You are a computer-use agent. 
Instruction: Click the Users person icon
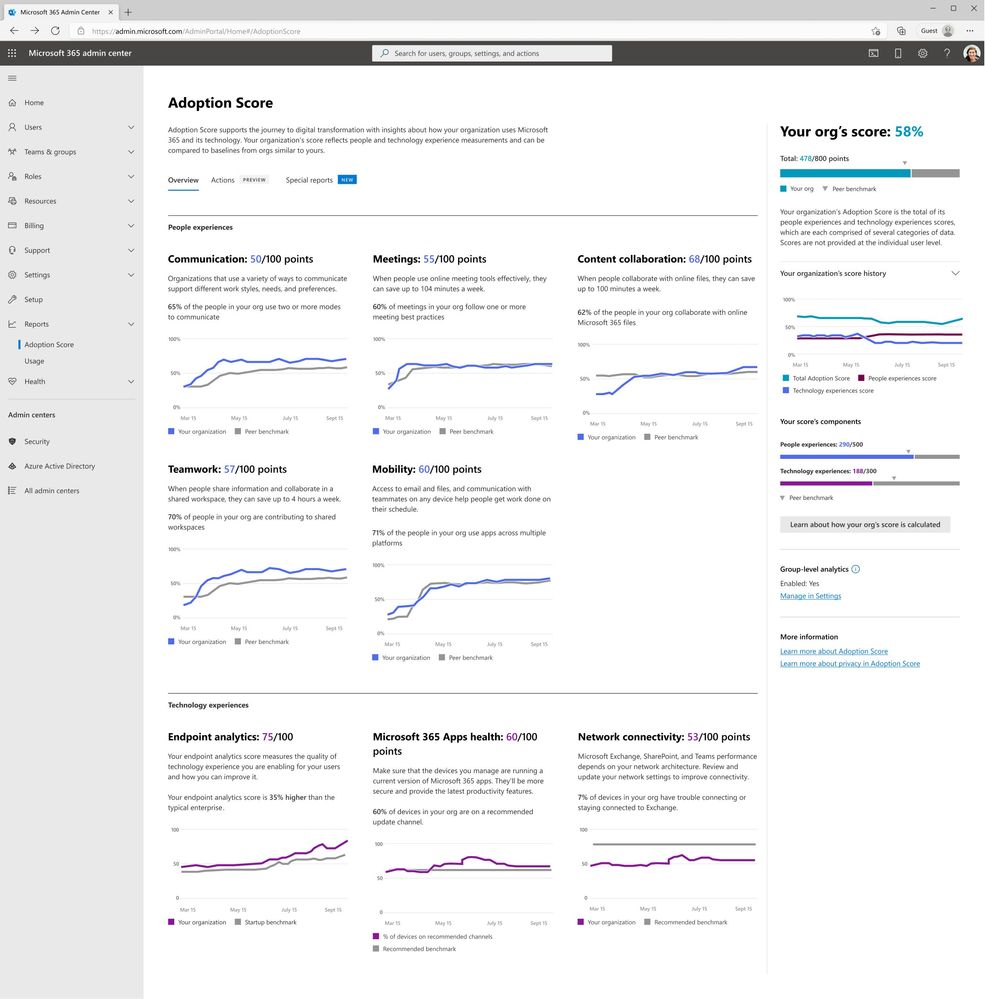(12, 127)
